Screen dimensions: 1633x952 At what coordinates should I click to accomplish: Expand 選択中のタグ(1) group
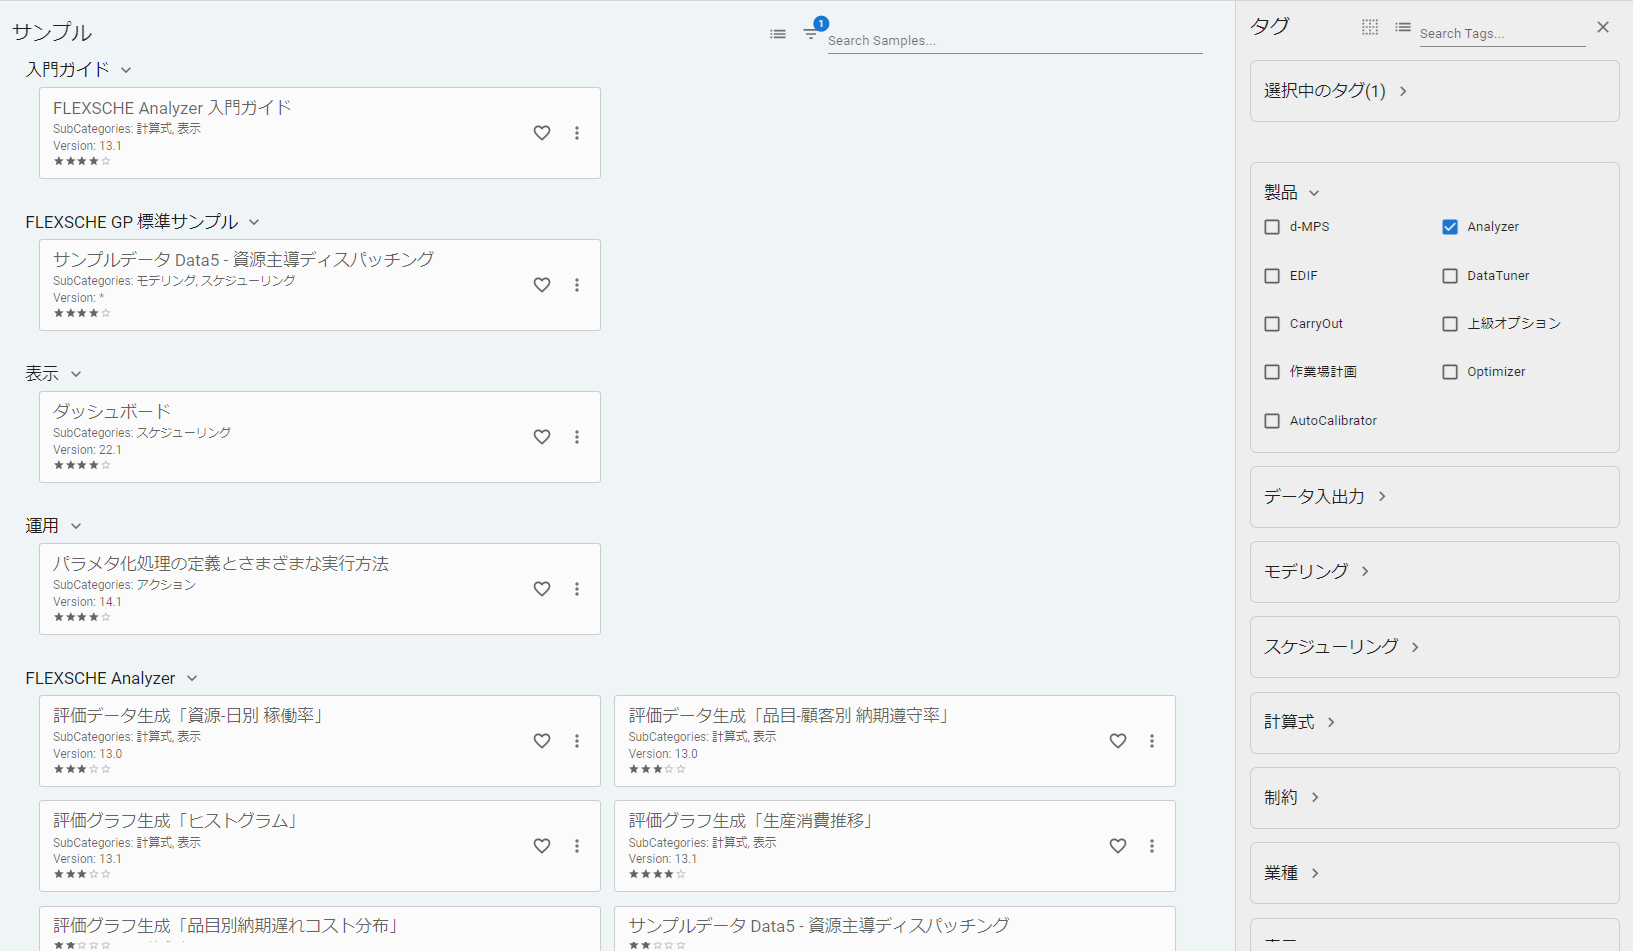click(1403, 91)
